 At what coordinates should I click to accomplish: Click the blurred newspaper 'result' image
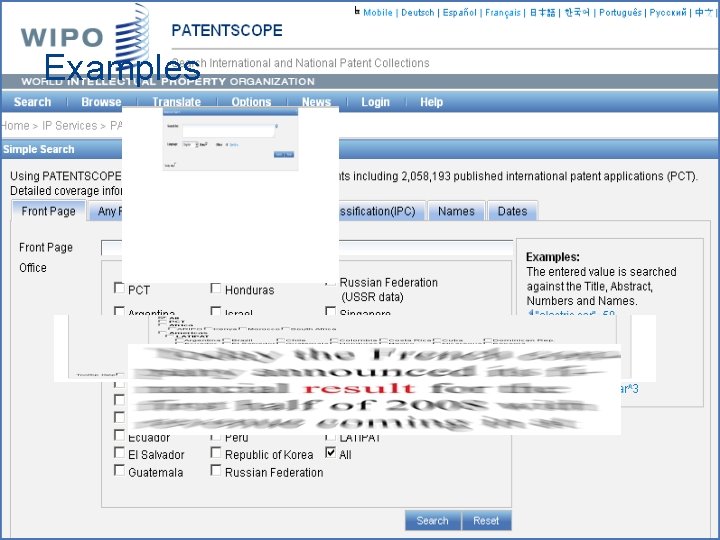click(374, 389)
